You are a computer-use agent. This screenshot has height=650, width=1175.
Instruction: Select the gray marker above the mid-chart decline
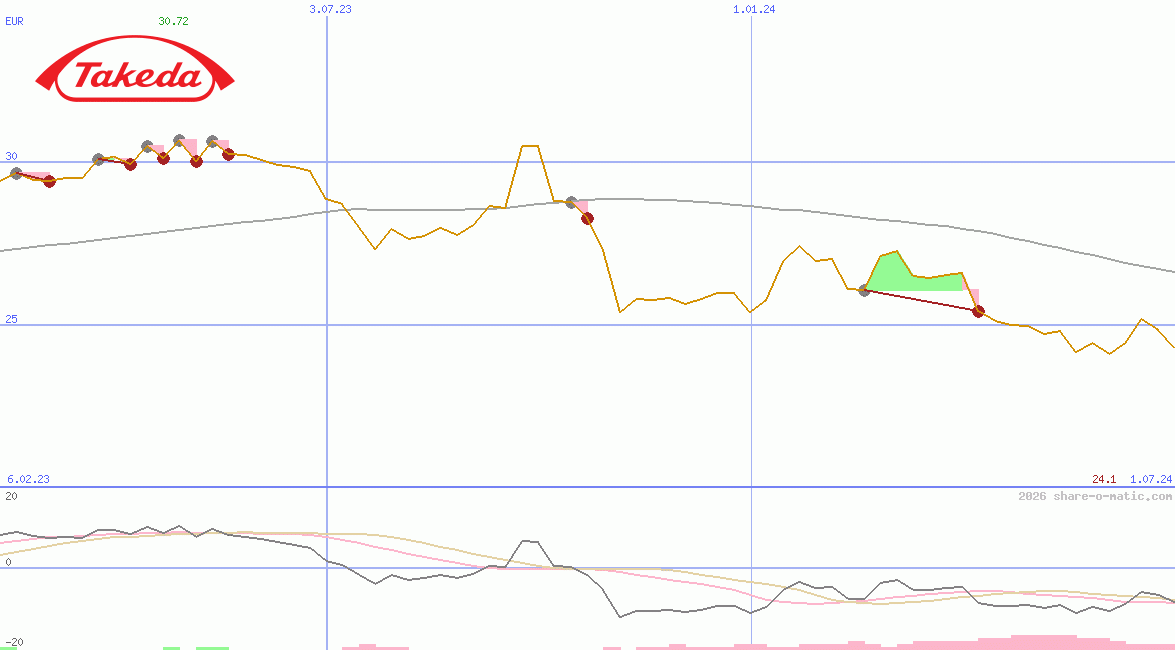coord(571,202)
